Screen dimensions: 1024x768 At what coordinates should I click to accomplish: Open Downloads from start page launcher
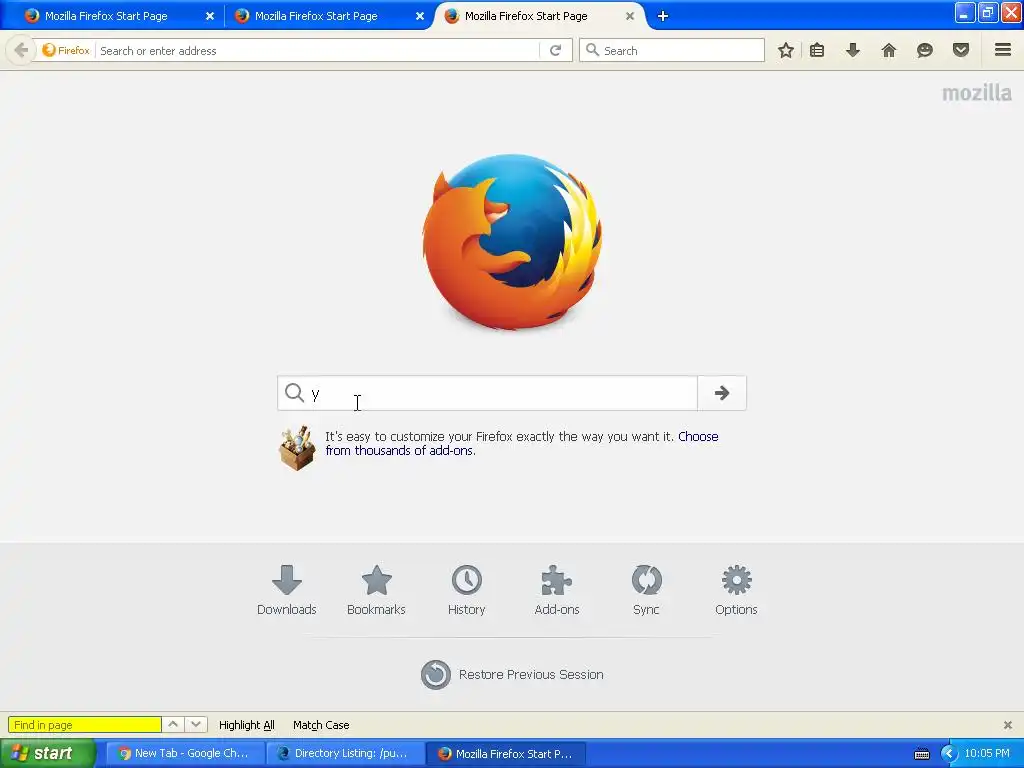click(287, 590)
